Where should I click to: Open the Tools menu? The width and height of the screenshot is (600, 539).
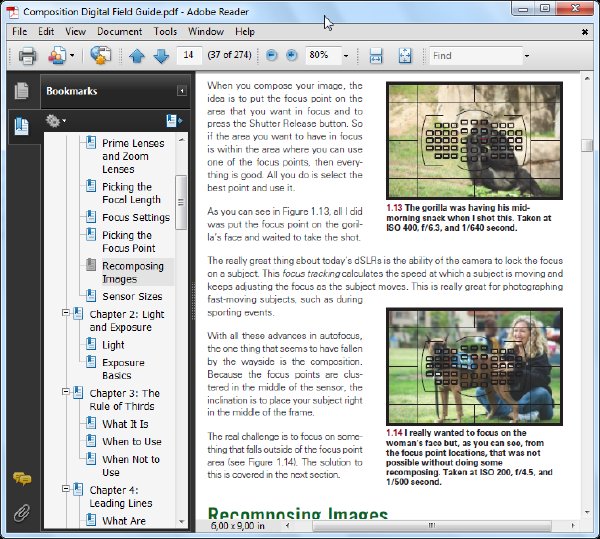pyautogui.click(x=165, y=31)
